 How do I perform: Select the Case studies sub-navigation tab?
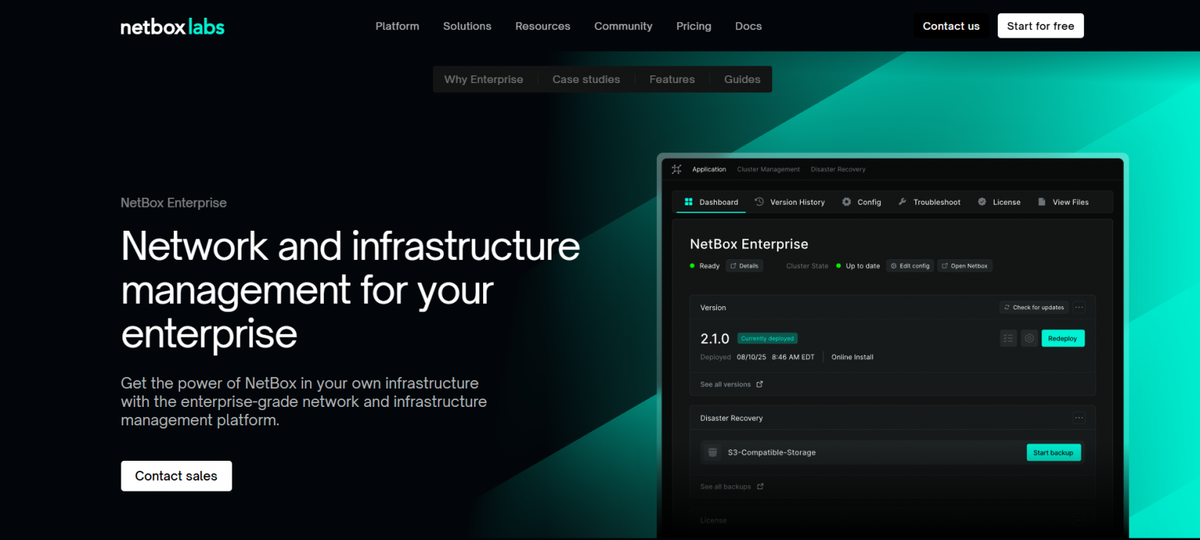[x=586, y=79]
